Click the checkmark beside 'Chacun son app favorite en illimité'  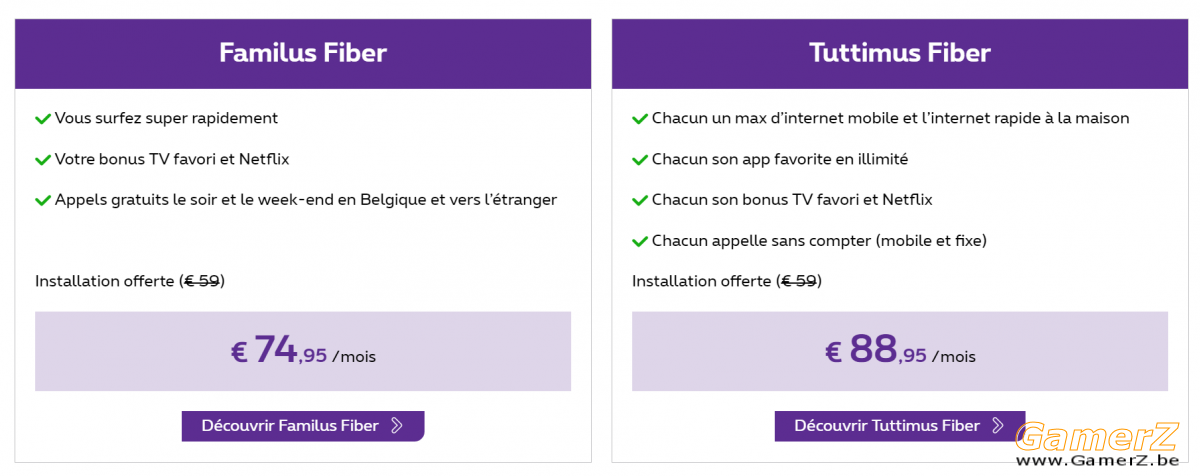click(640, 160)
